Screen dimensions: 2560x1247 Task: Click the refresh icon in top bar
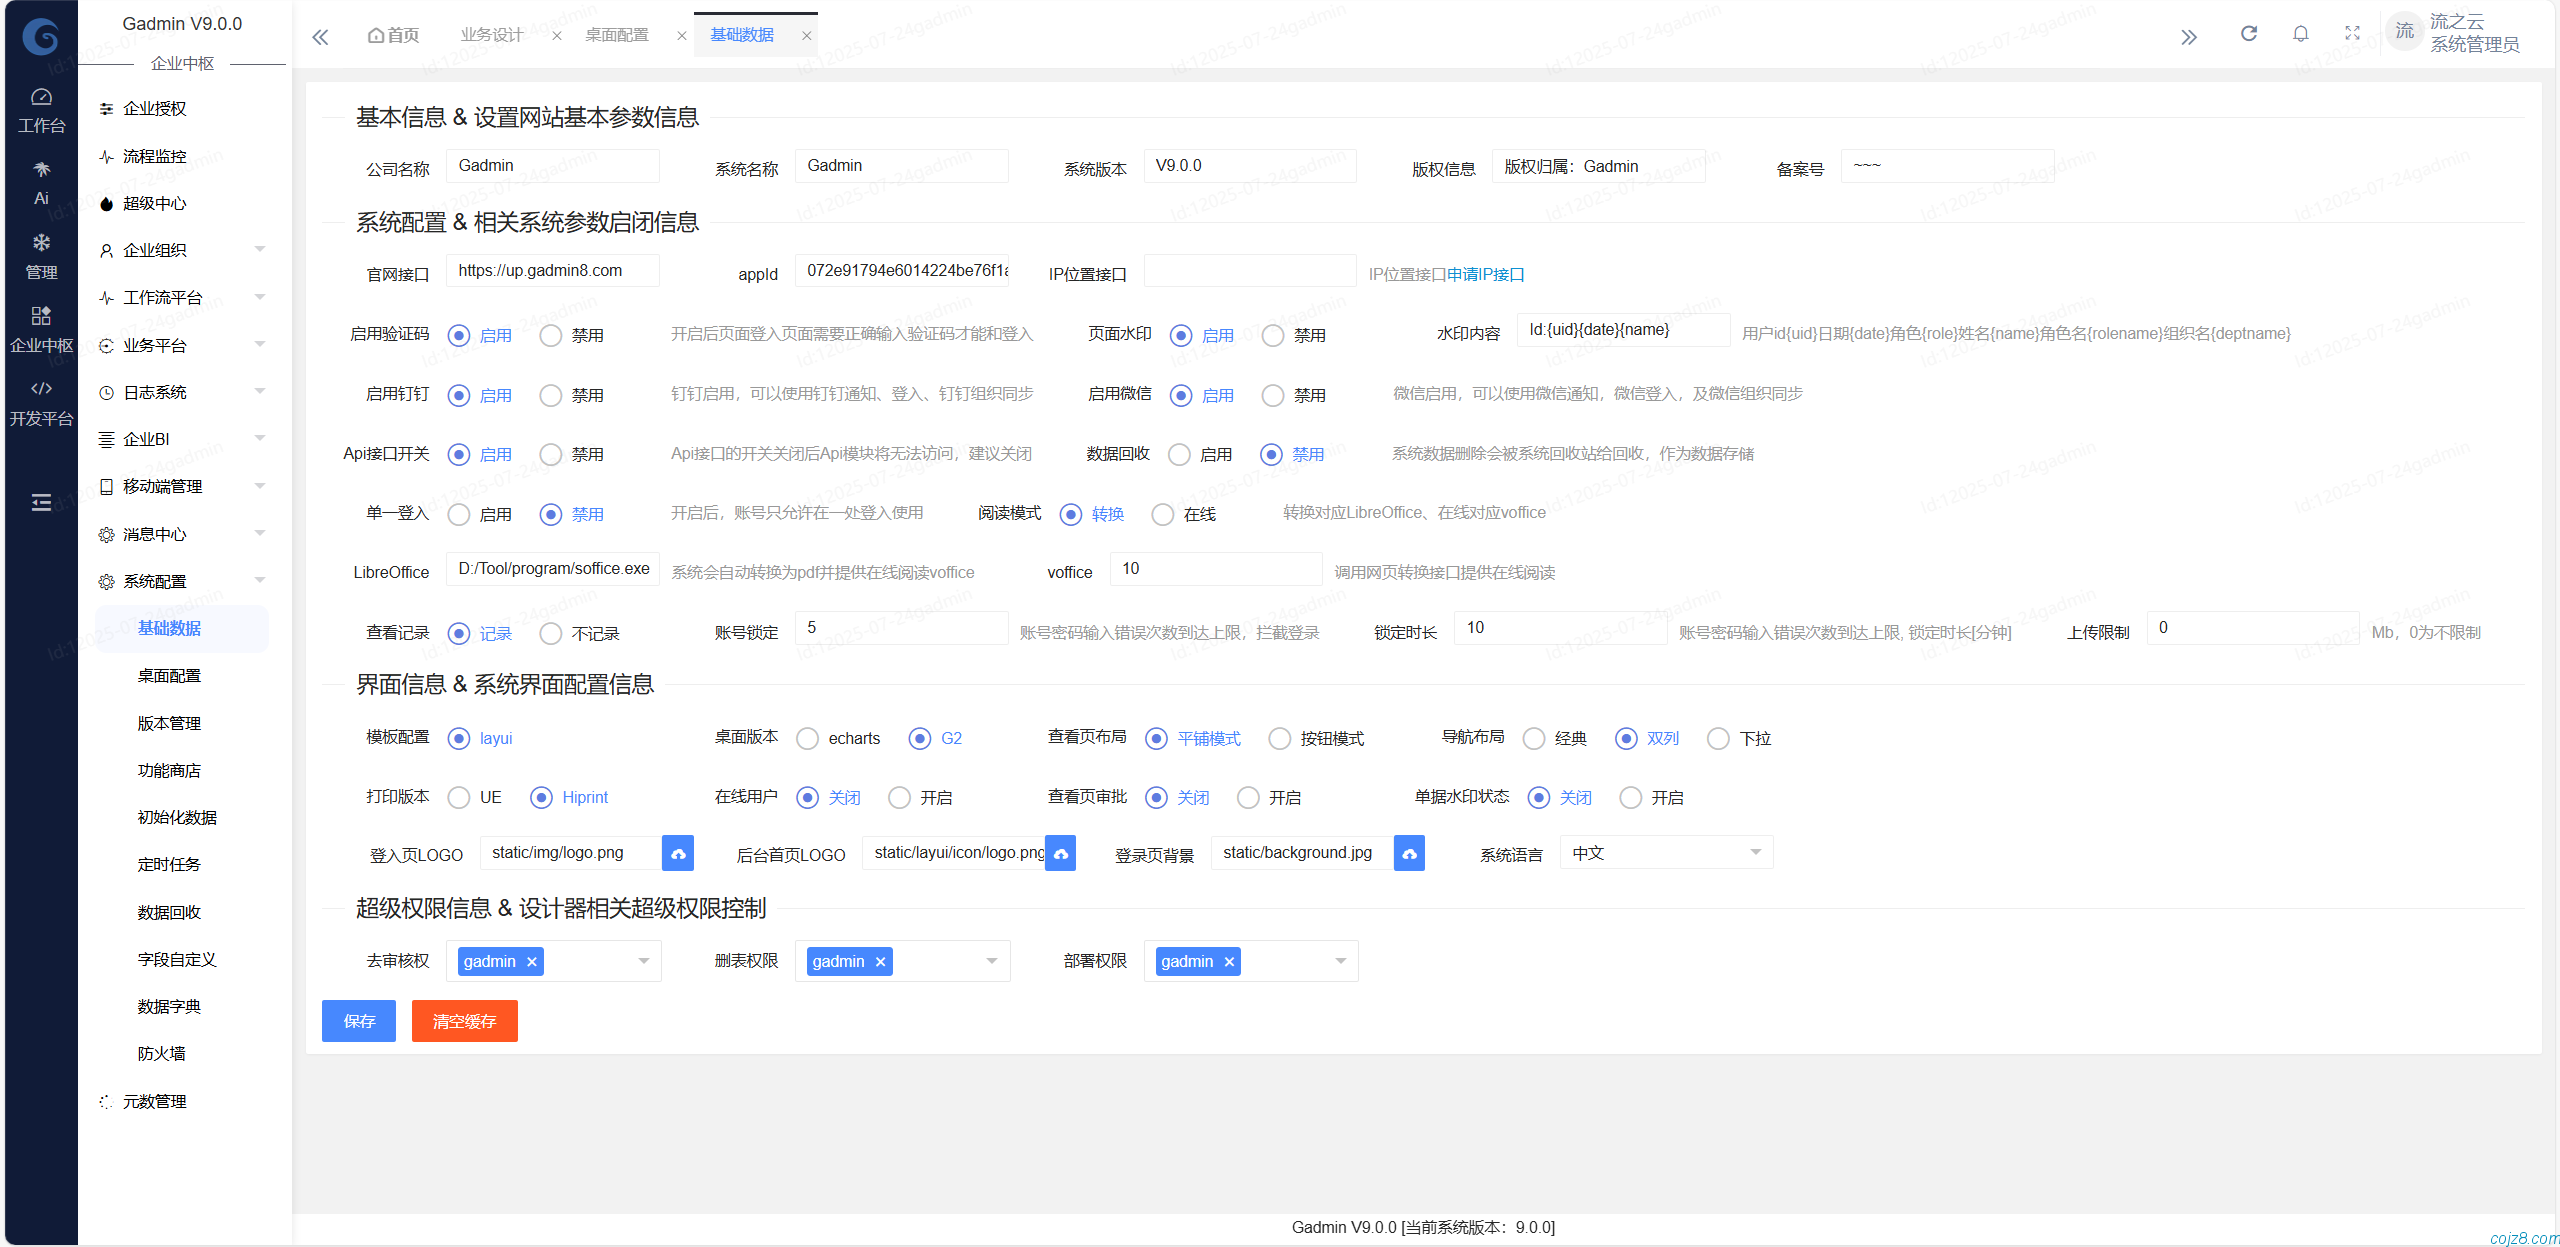[2248, 34]
